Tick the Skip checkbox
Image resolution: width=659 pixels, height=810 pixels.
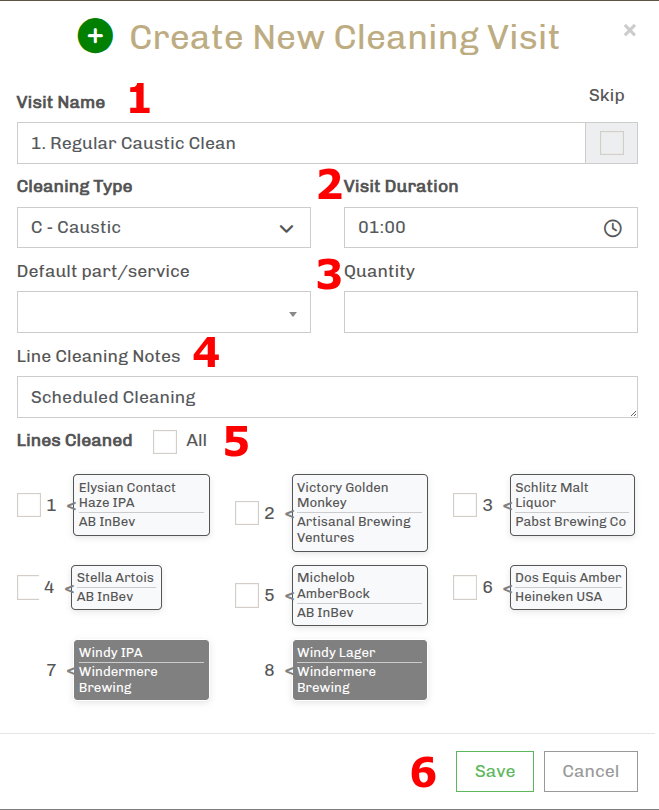tap(611, 143)
